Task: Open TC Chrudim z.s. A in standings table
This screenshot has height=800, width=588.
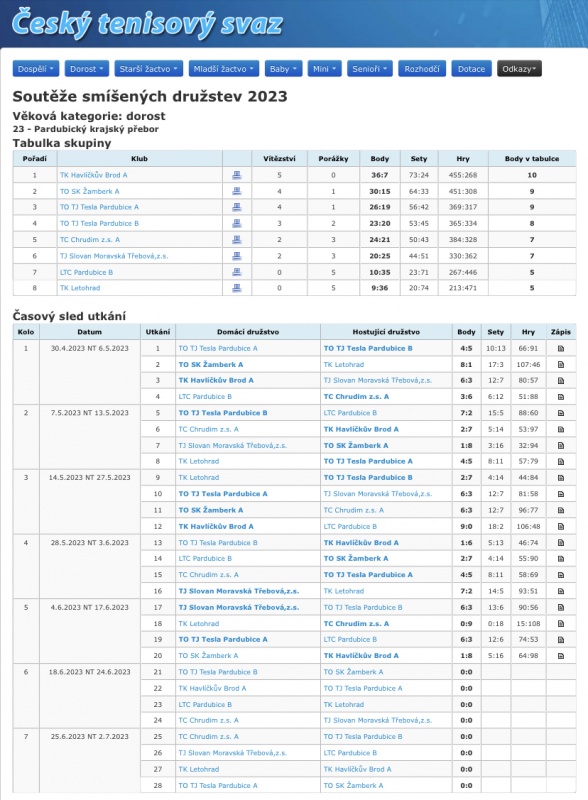Action: pos(90,240)
